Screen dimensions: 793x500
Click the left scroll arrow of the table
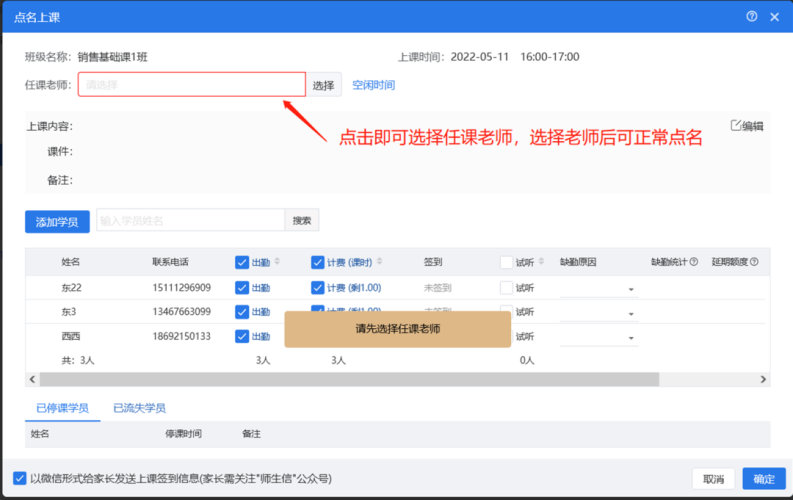tap(32, 380)
